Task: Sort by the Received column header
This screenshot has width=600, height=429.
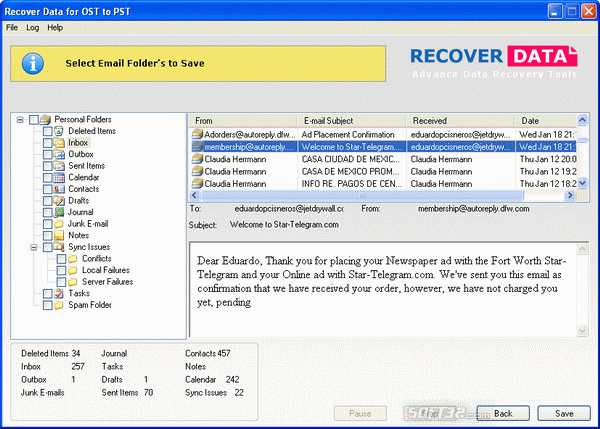Action: point(460,121)
